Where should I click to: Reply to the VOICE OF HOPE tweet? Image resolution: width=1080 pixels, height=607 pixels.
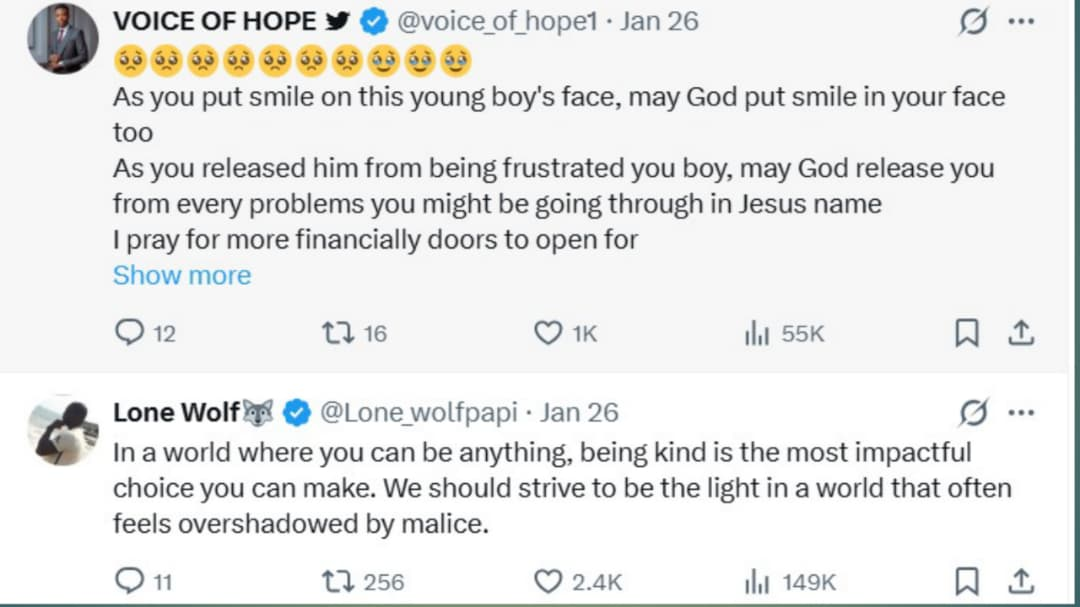click(130, 333)
